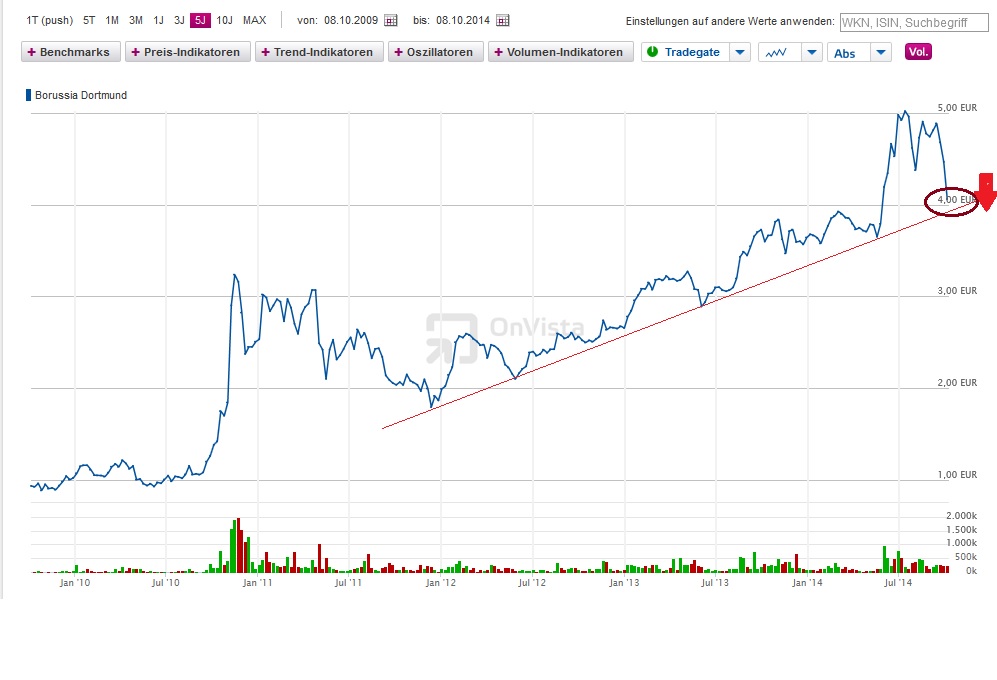The width and height of the screenshot is (997, 680).
Task: Click the green Tradegate status icon
Action: point(652,52)
